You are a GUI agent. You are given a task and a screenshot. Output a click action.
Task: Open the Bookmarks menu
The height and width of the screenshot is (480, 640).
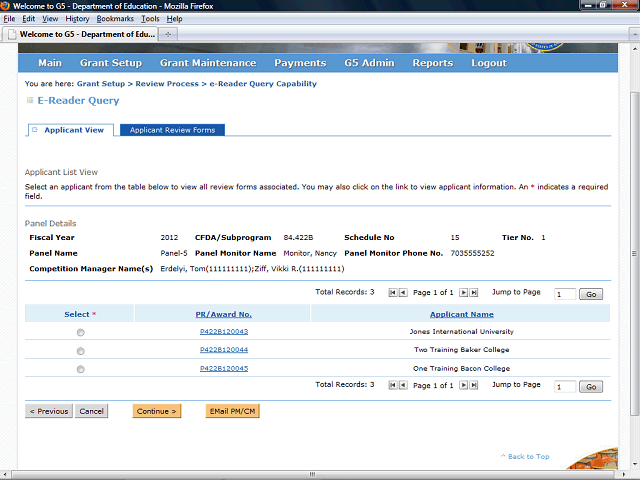[115, 19]
